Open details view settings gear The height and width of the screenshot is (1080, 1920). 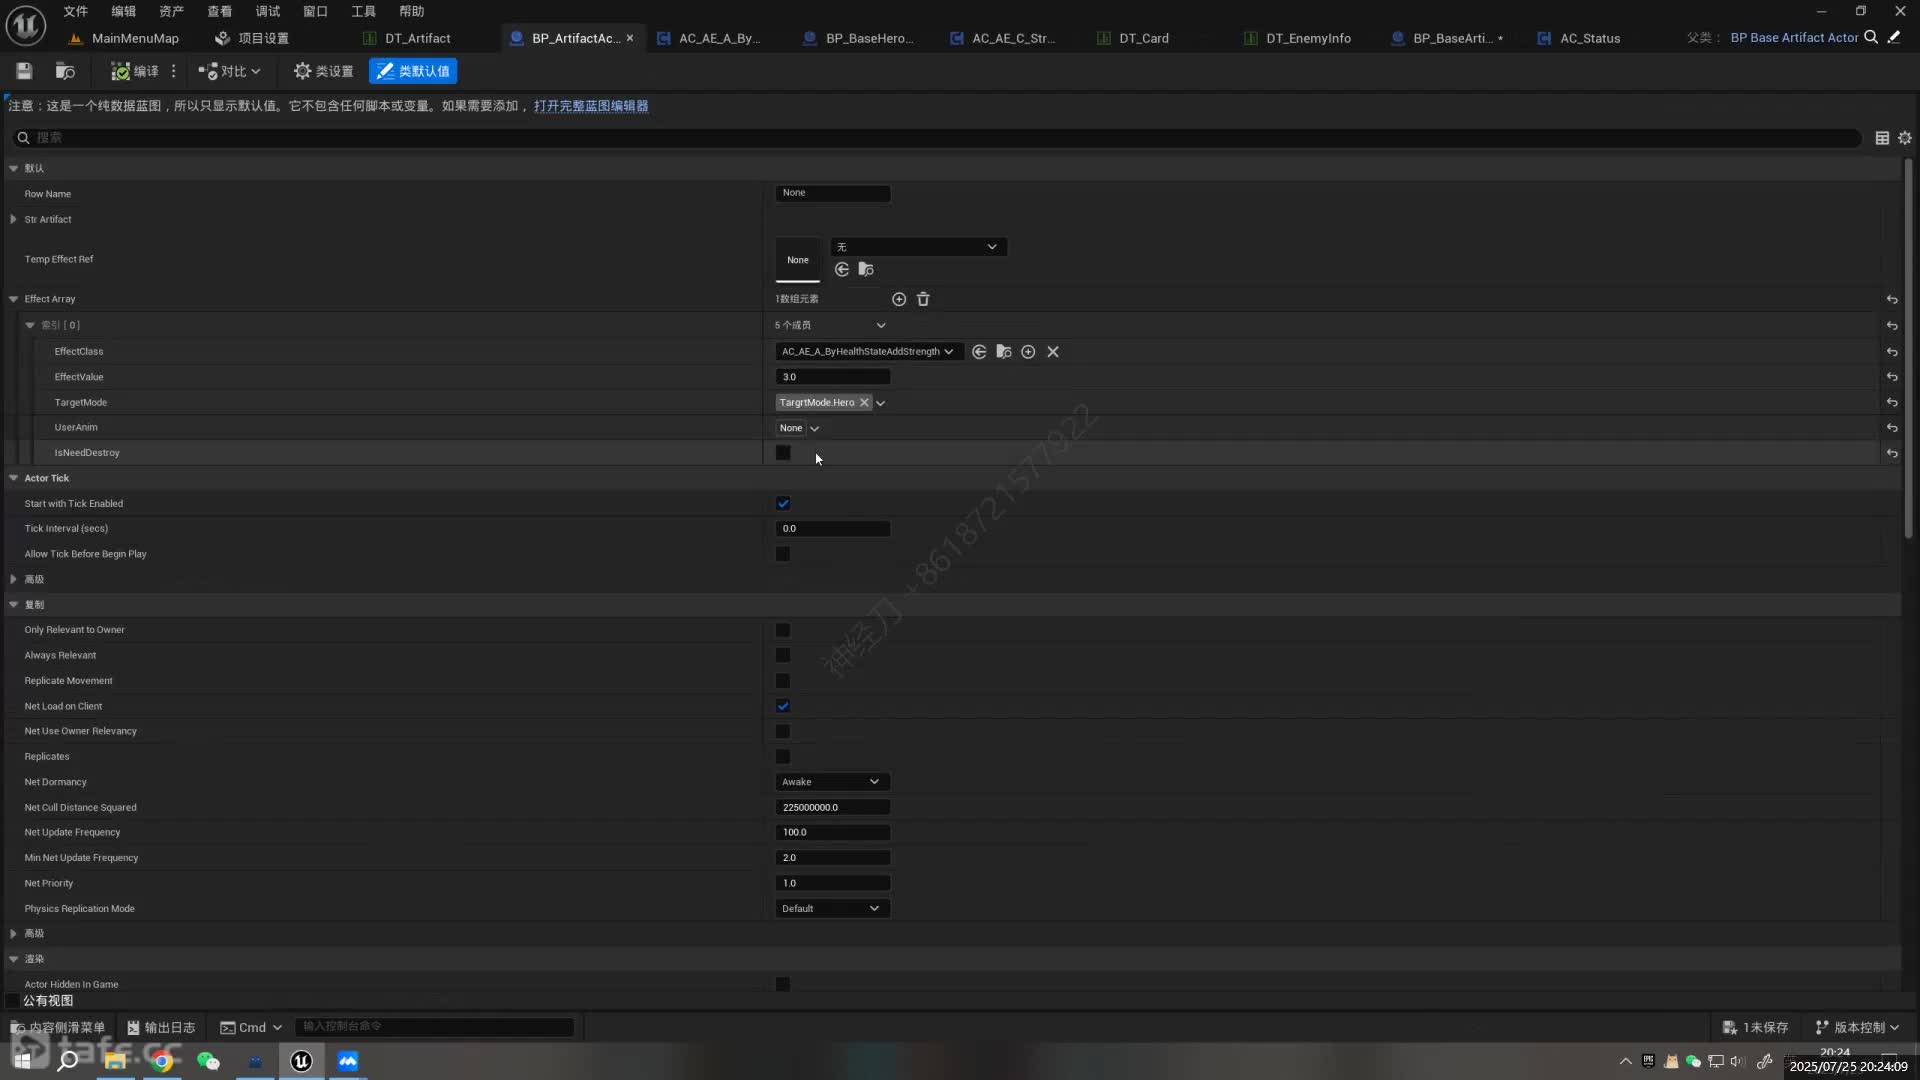point(1904,138)
